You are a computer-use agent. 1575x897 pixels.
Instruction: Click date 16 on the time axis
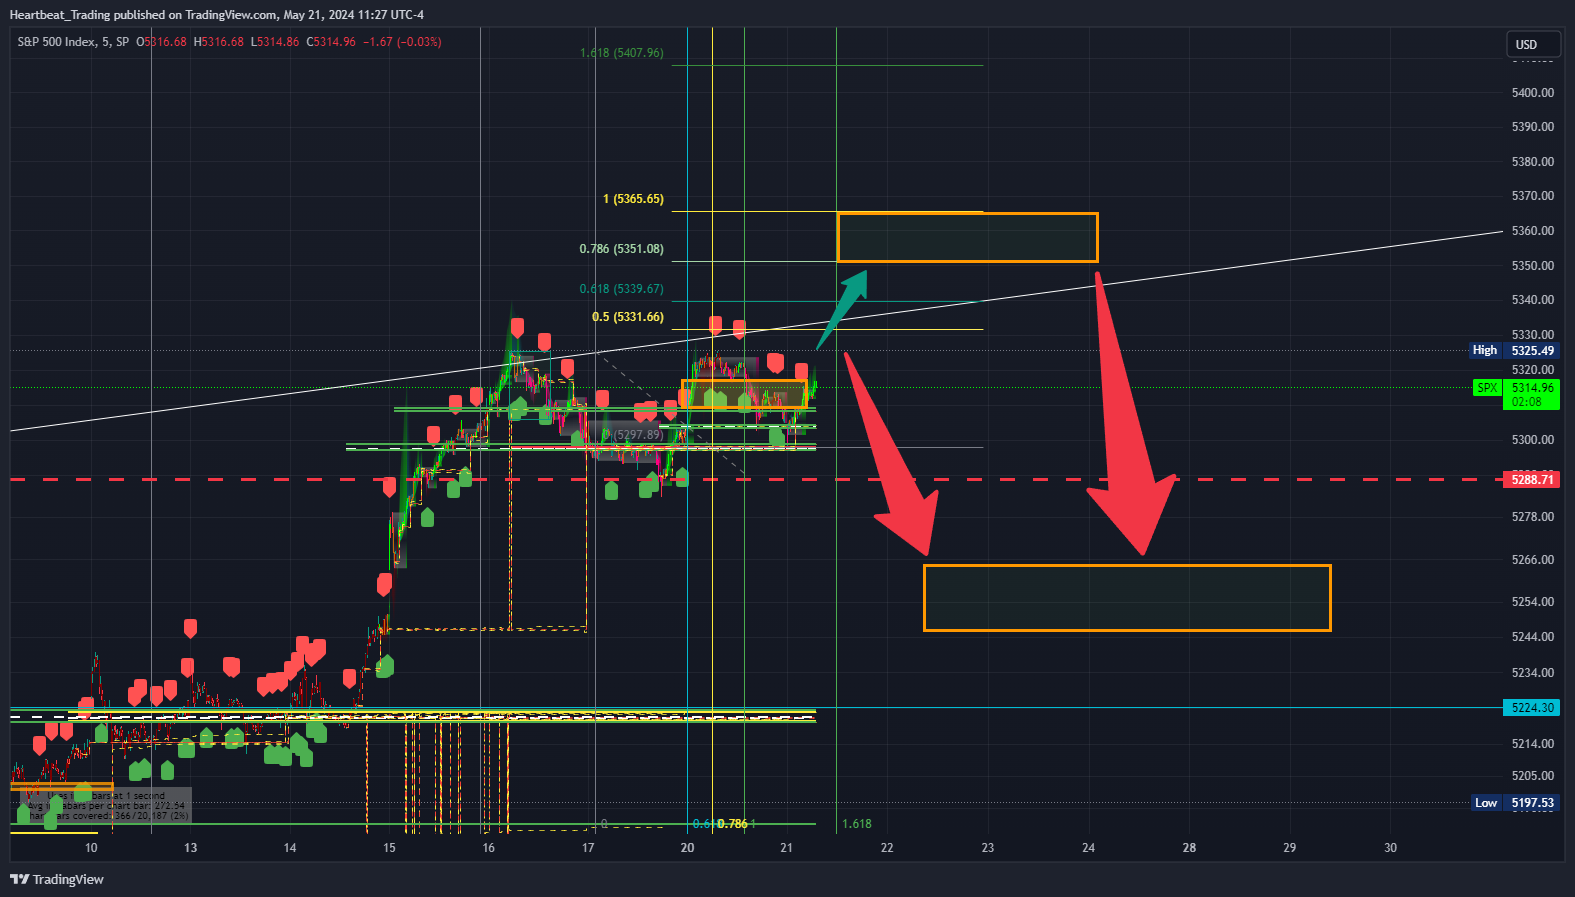coord(488,848)
